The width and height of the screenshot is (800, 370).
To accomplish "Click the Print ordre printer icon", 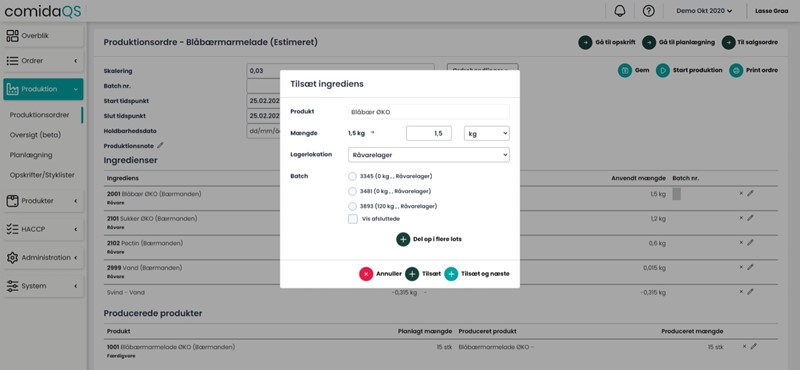I will click(736, 70).
